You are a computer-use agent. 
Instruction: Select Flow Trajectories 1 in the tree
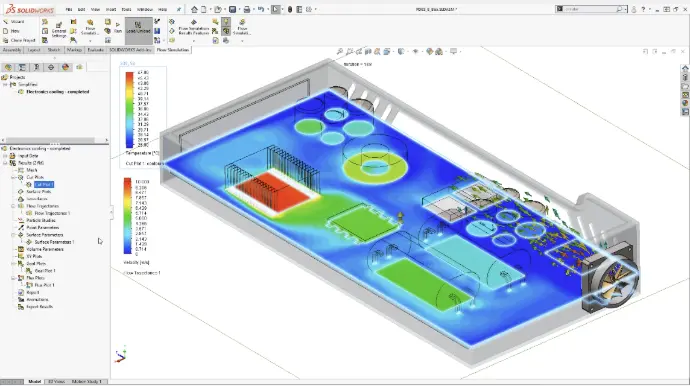pos(52,213)
